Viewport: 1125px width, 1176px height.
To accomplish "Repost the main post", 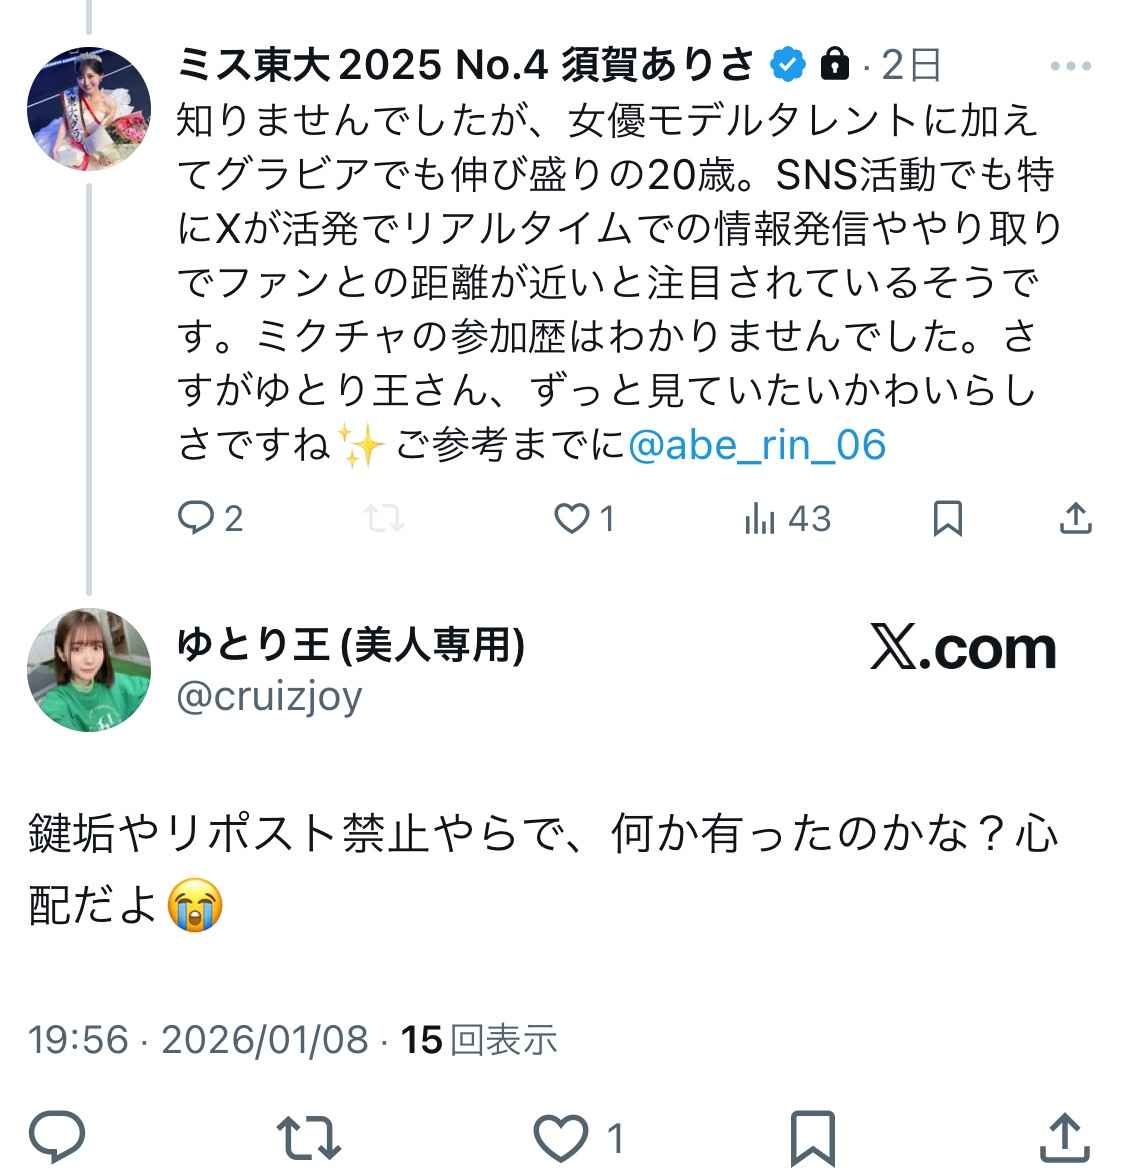I will pos(309,1138).
